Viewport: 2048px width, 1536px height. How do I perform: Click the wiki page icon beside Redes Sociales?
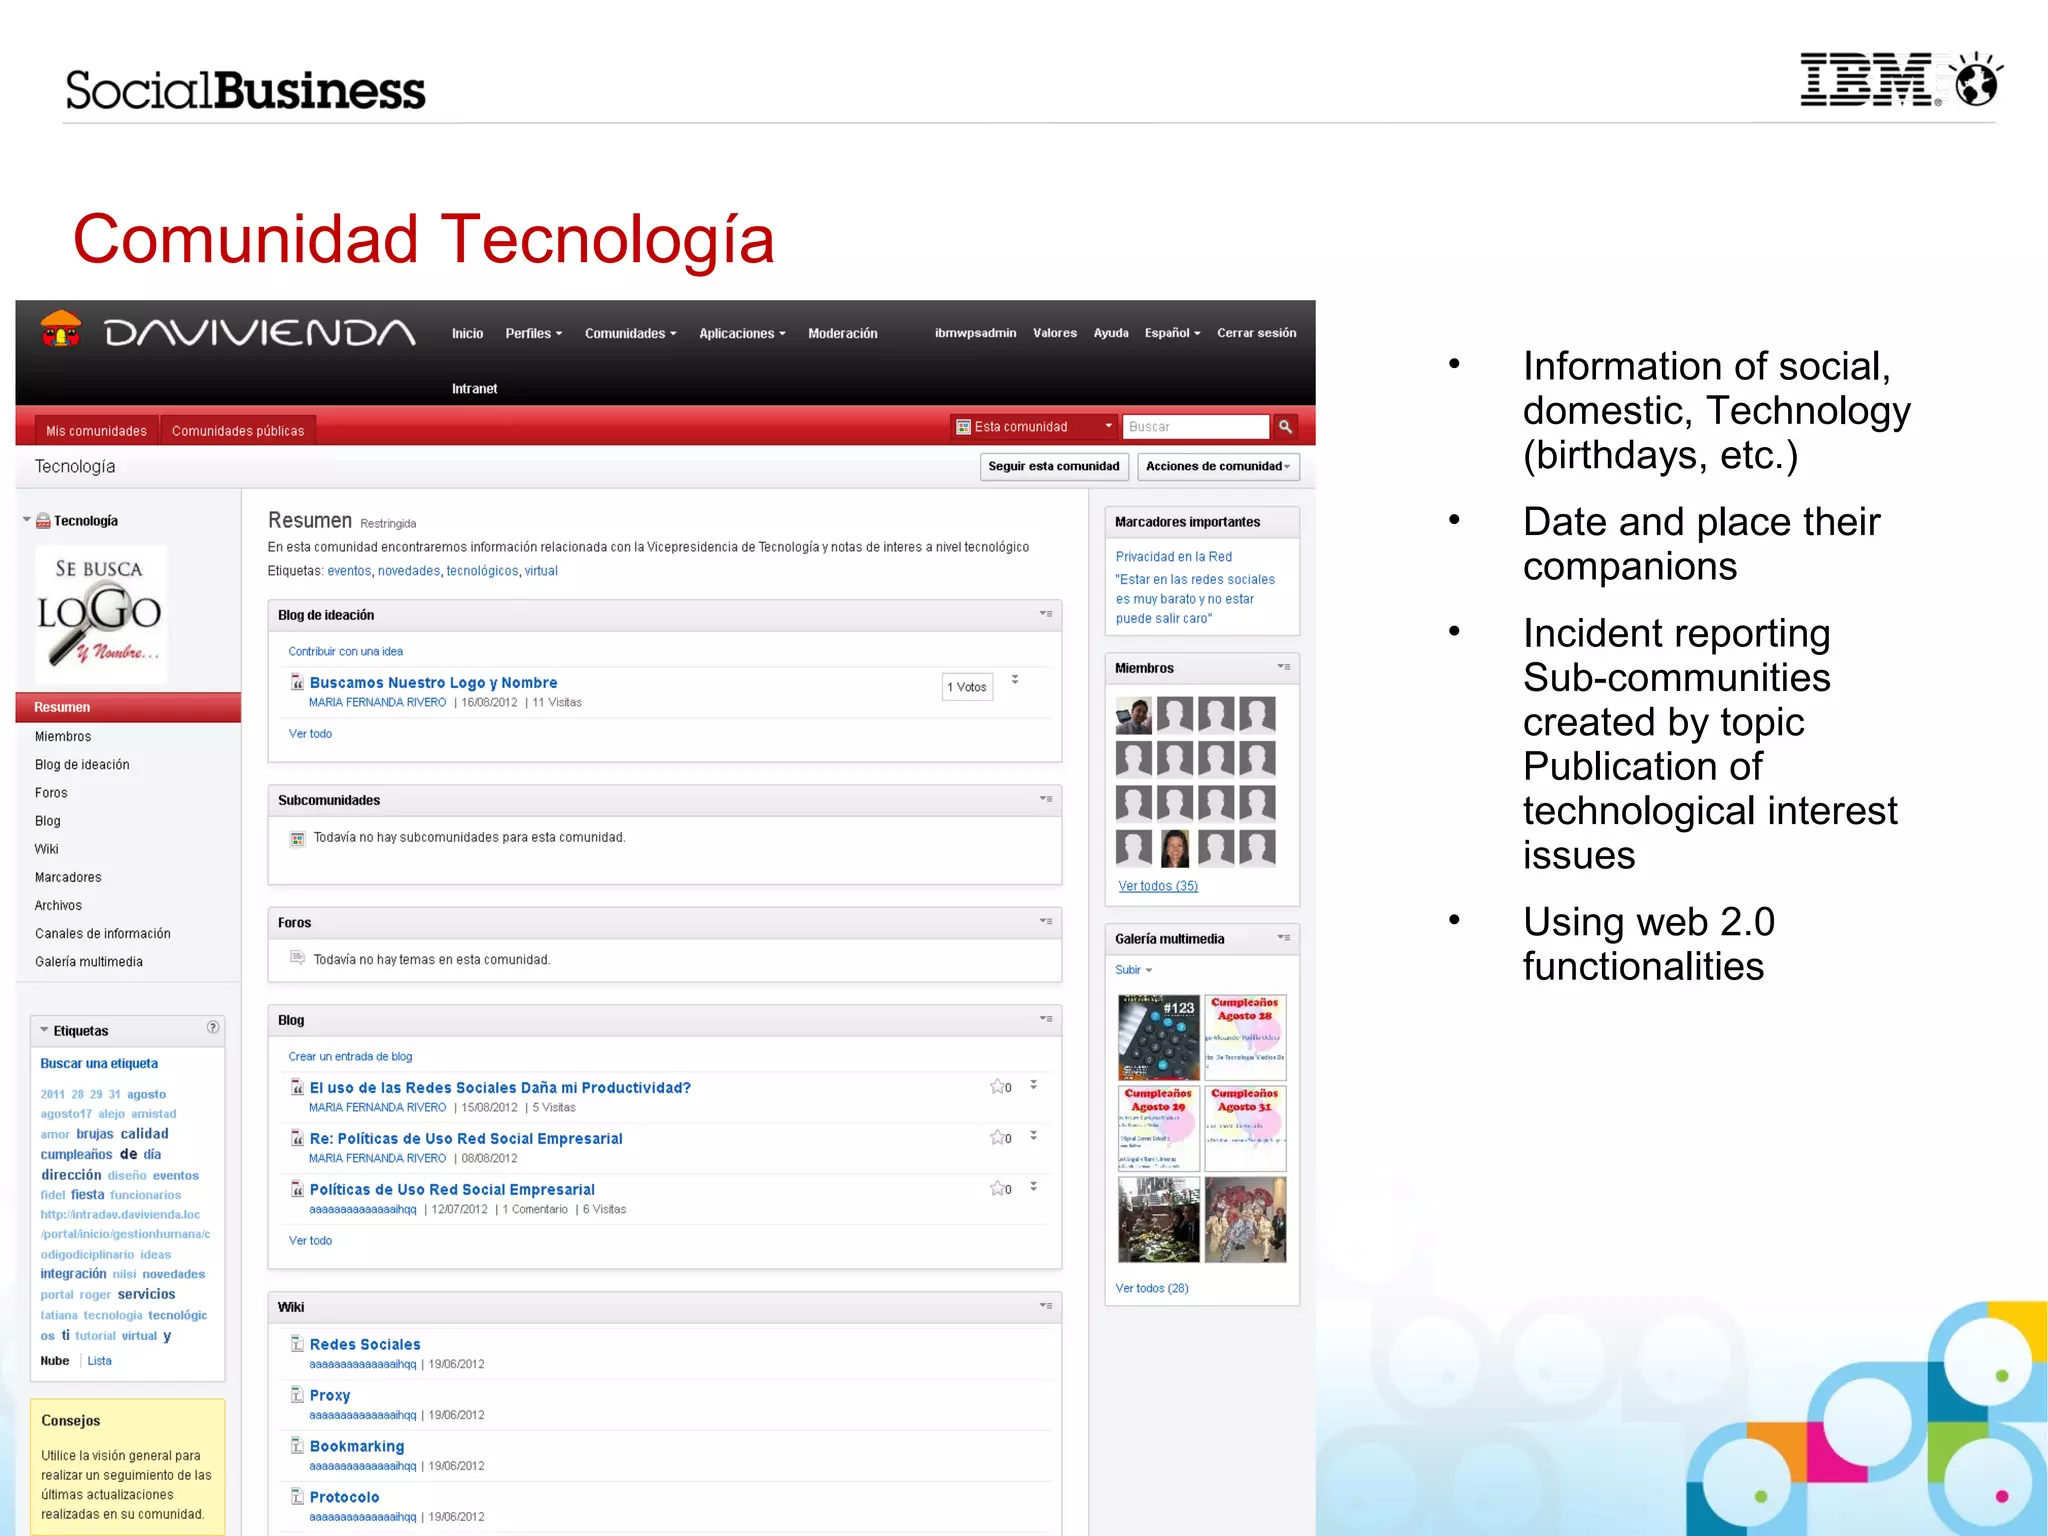(297, 1344)
